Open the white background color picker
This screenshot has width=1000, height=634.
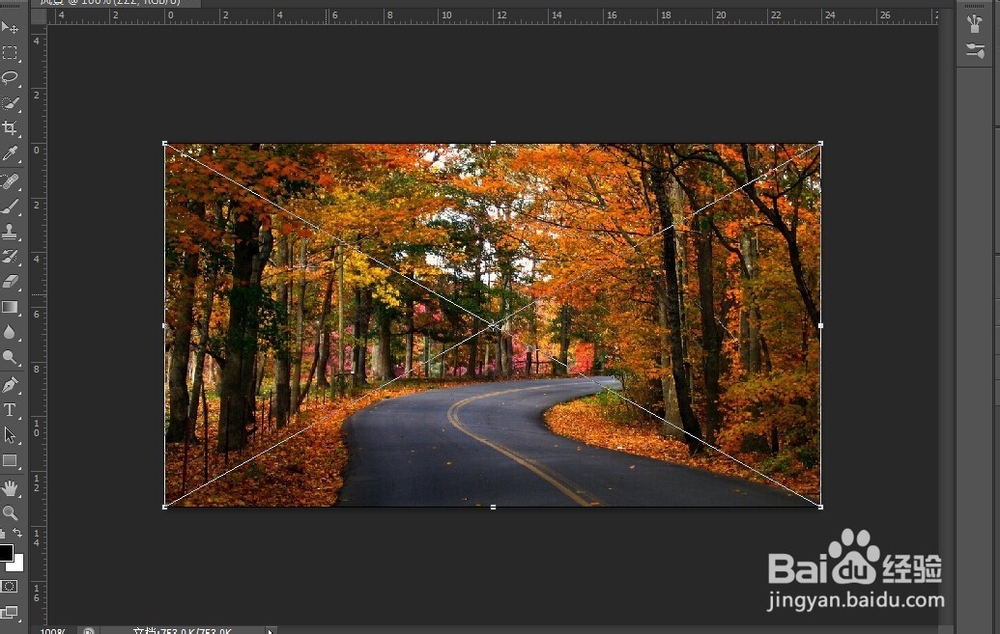18,564
